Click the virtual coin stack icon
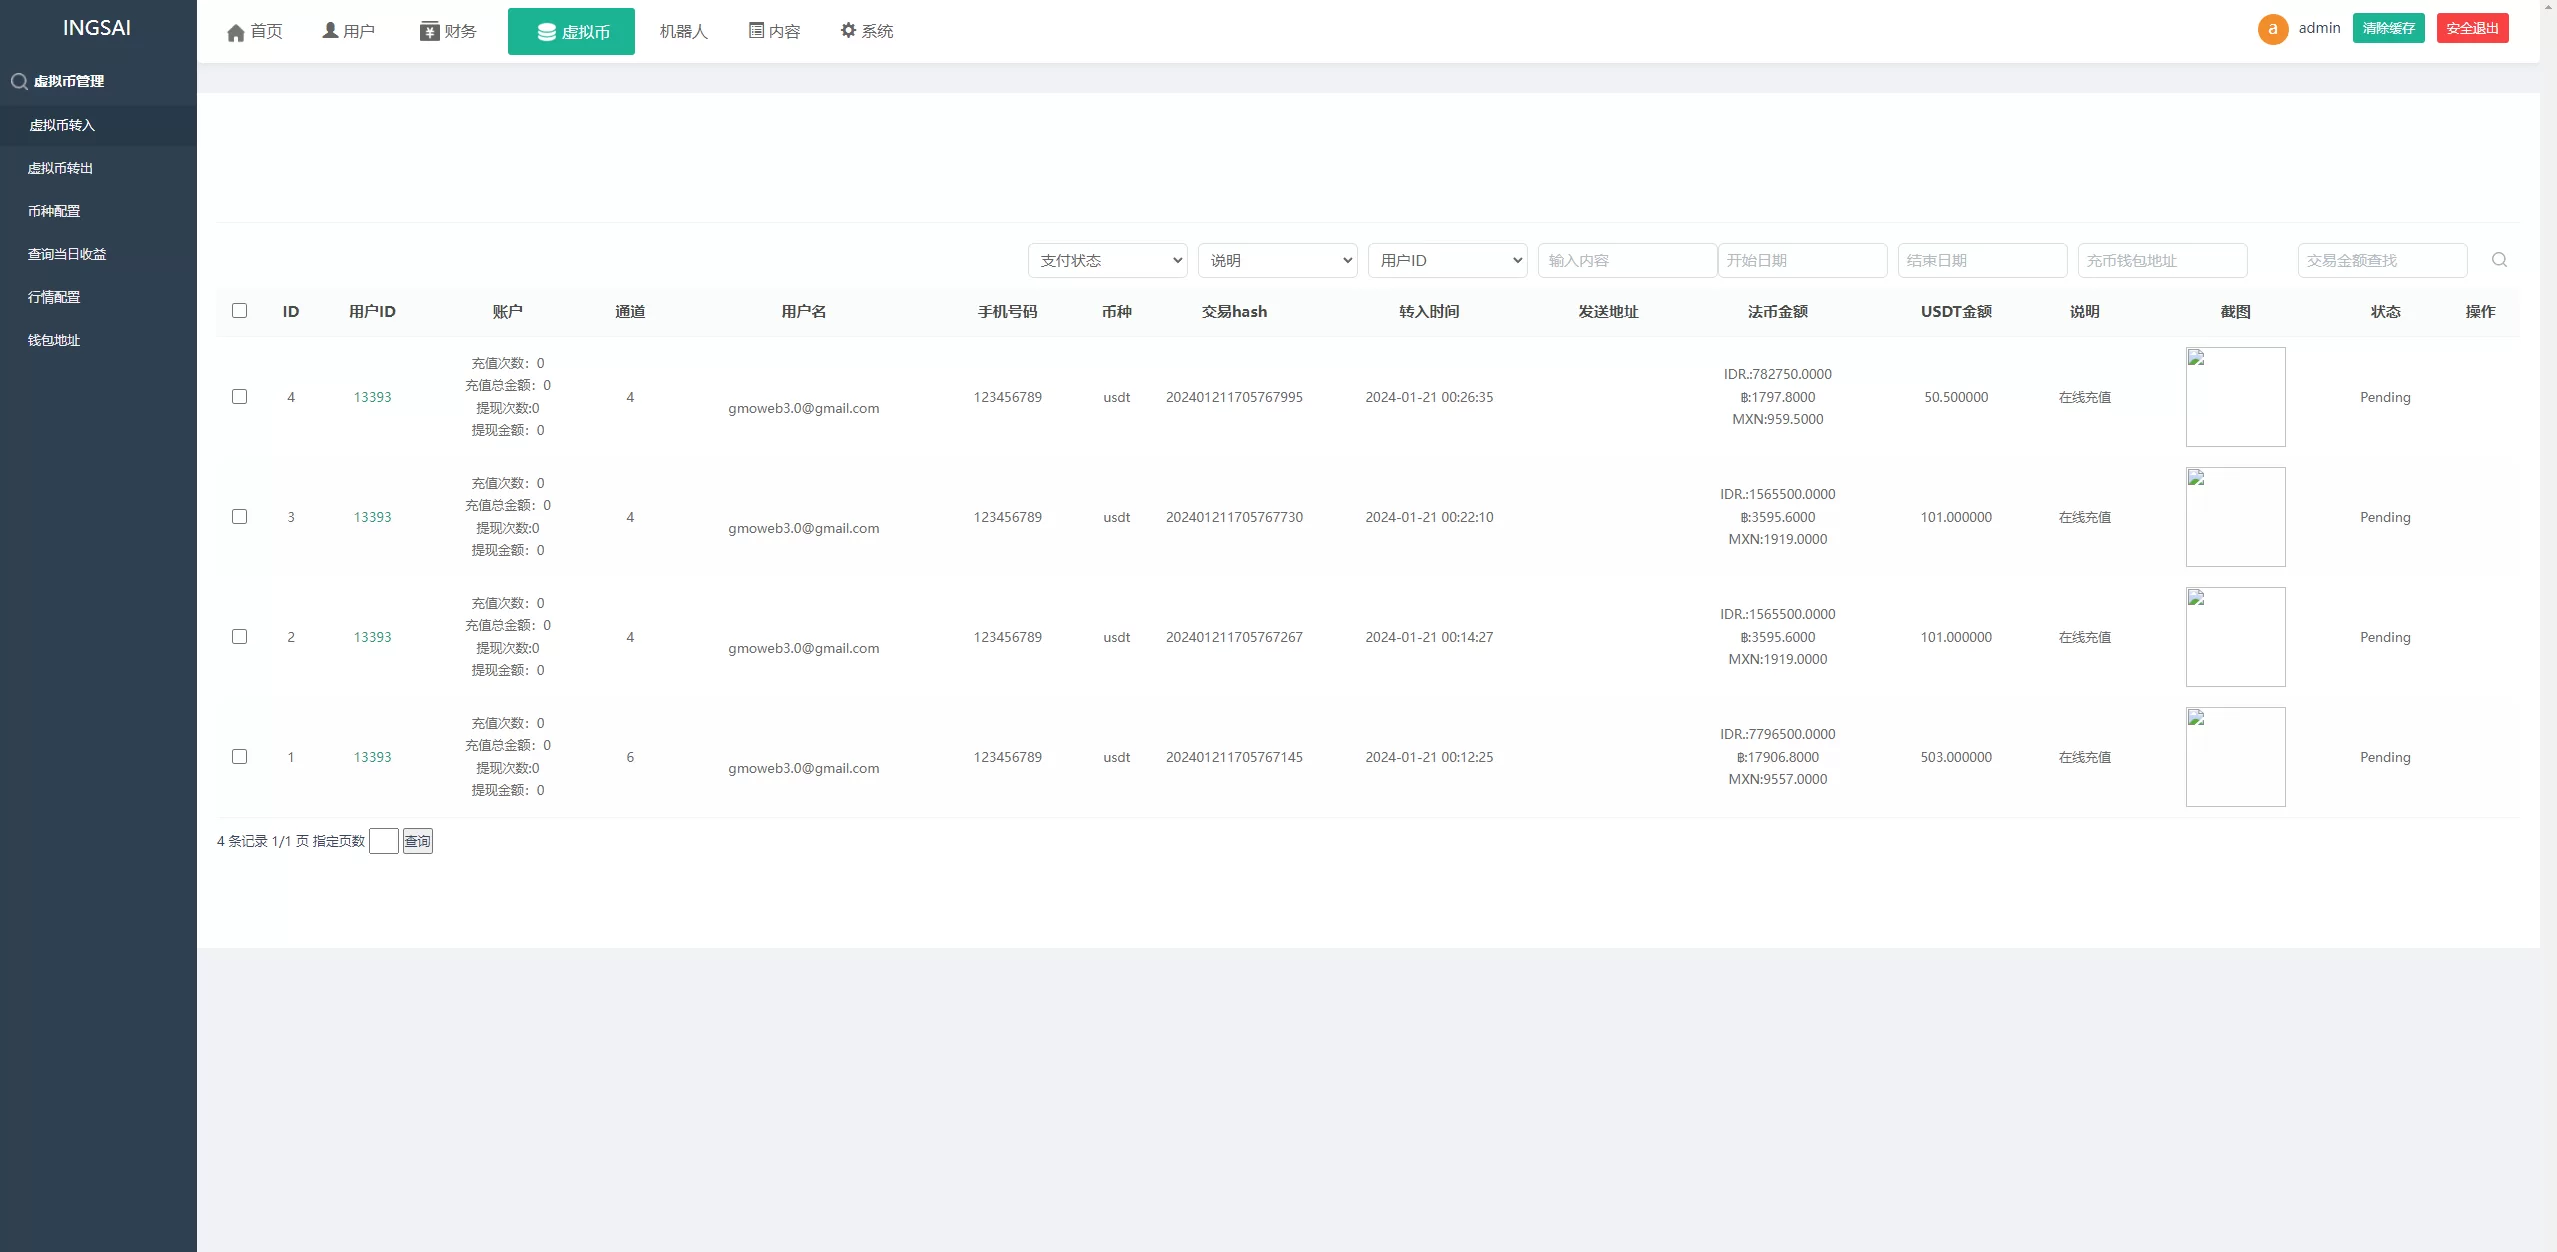Image resolution: width=2557 pixels, height=1252 pixels. 546,33
